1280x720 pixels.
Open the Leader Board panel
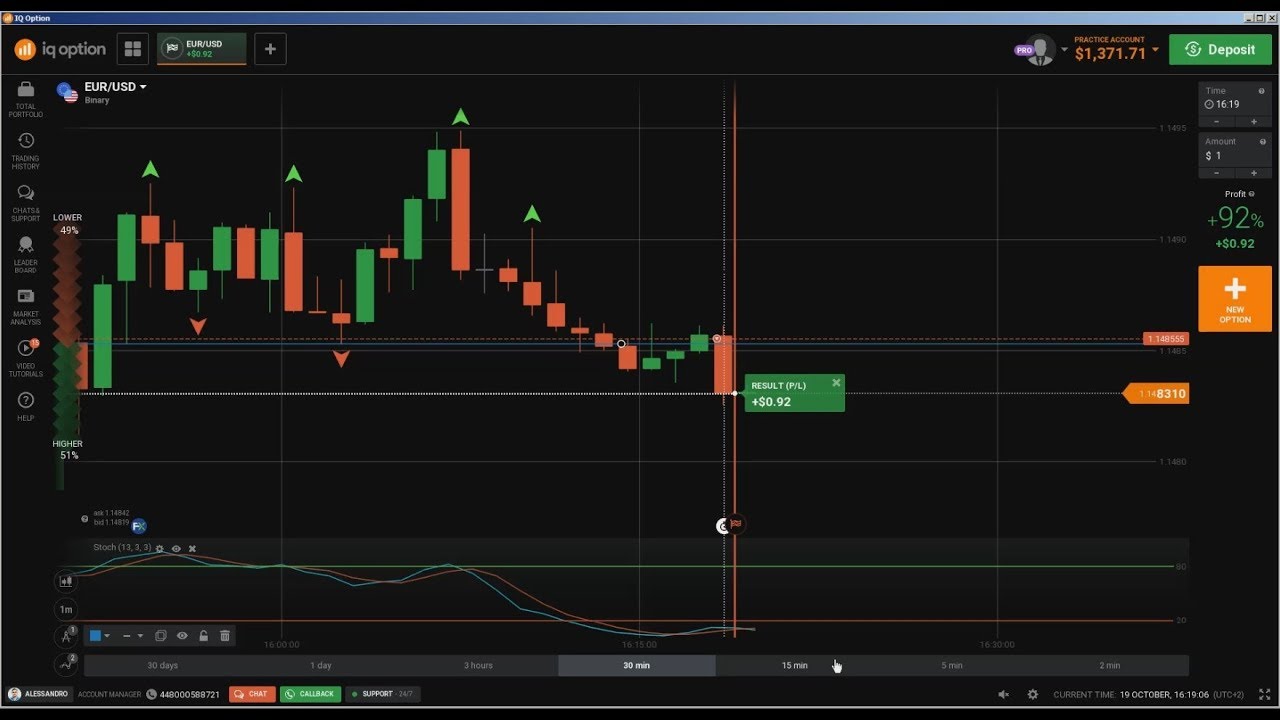coord(26,254)
